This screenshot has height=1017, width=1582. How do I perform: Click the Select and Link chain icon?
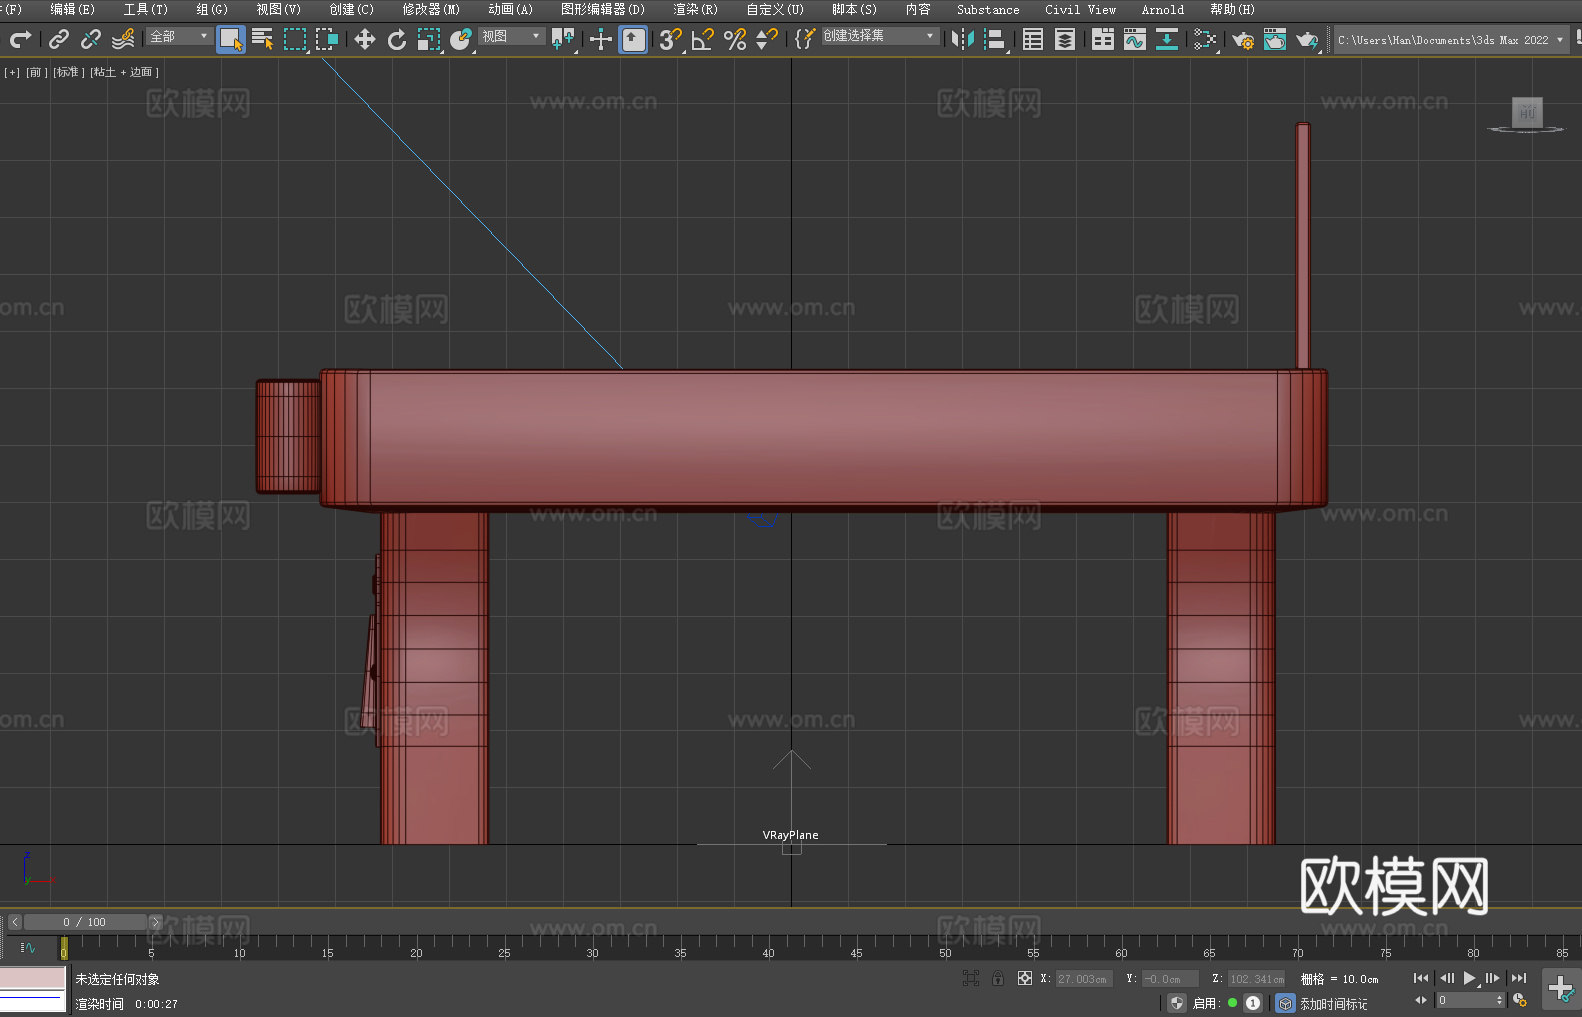coord(59,39)
